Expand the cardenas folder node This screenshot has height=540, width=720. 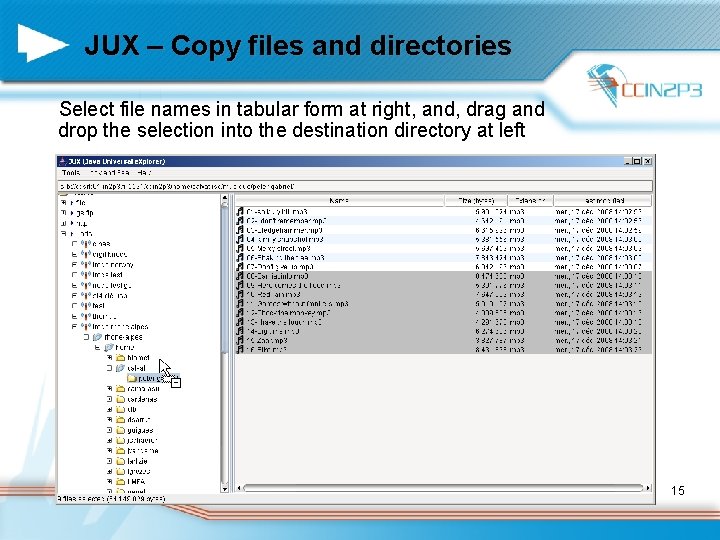pos(109,399)
